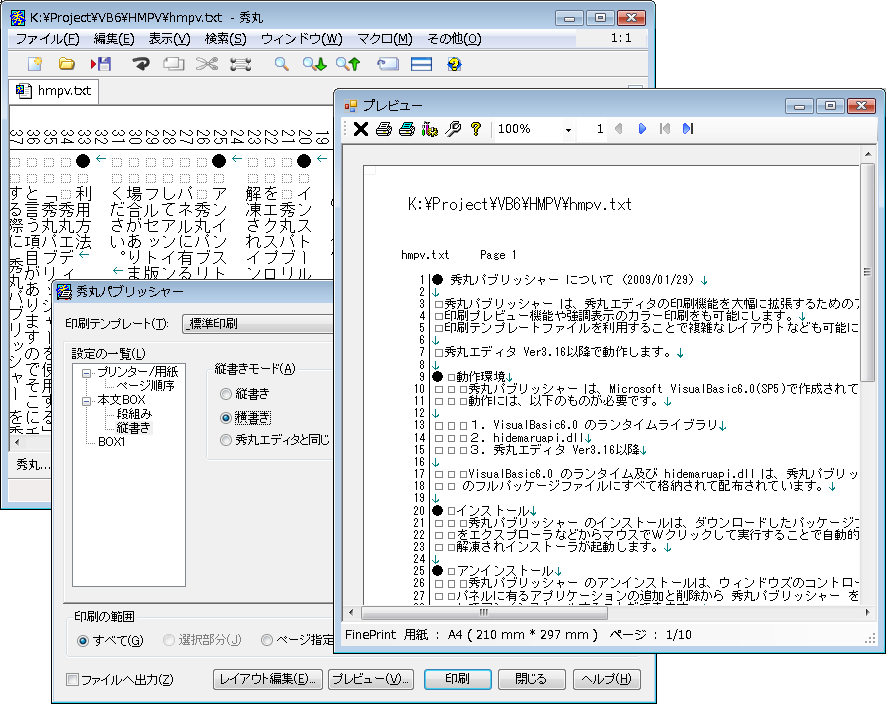
Task: Collapse the 本文BOX tree node
Action: 86,400
